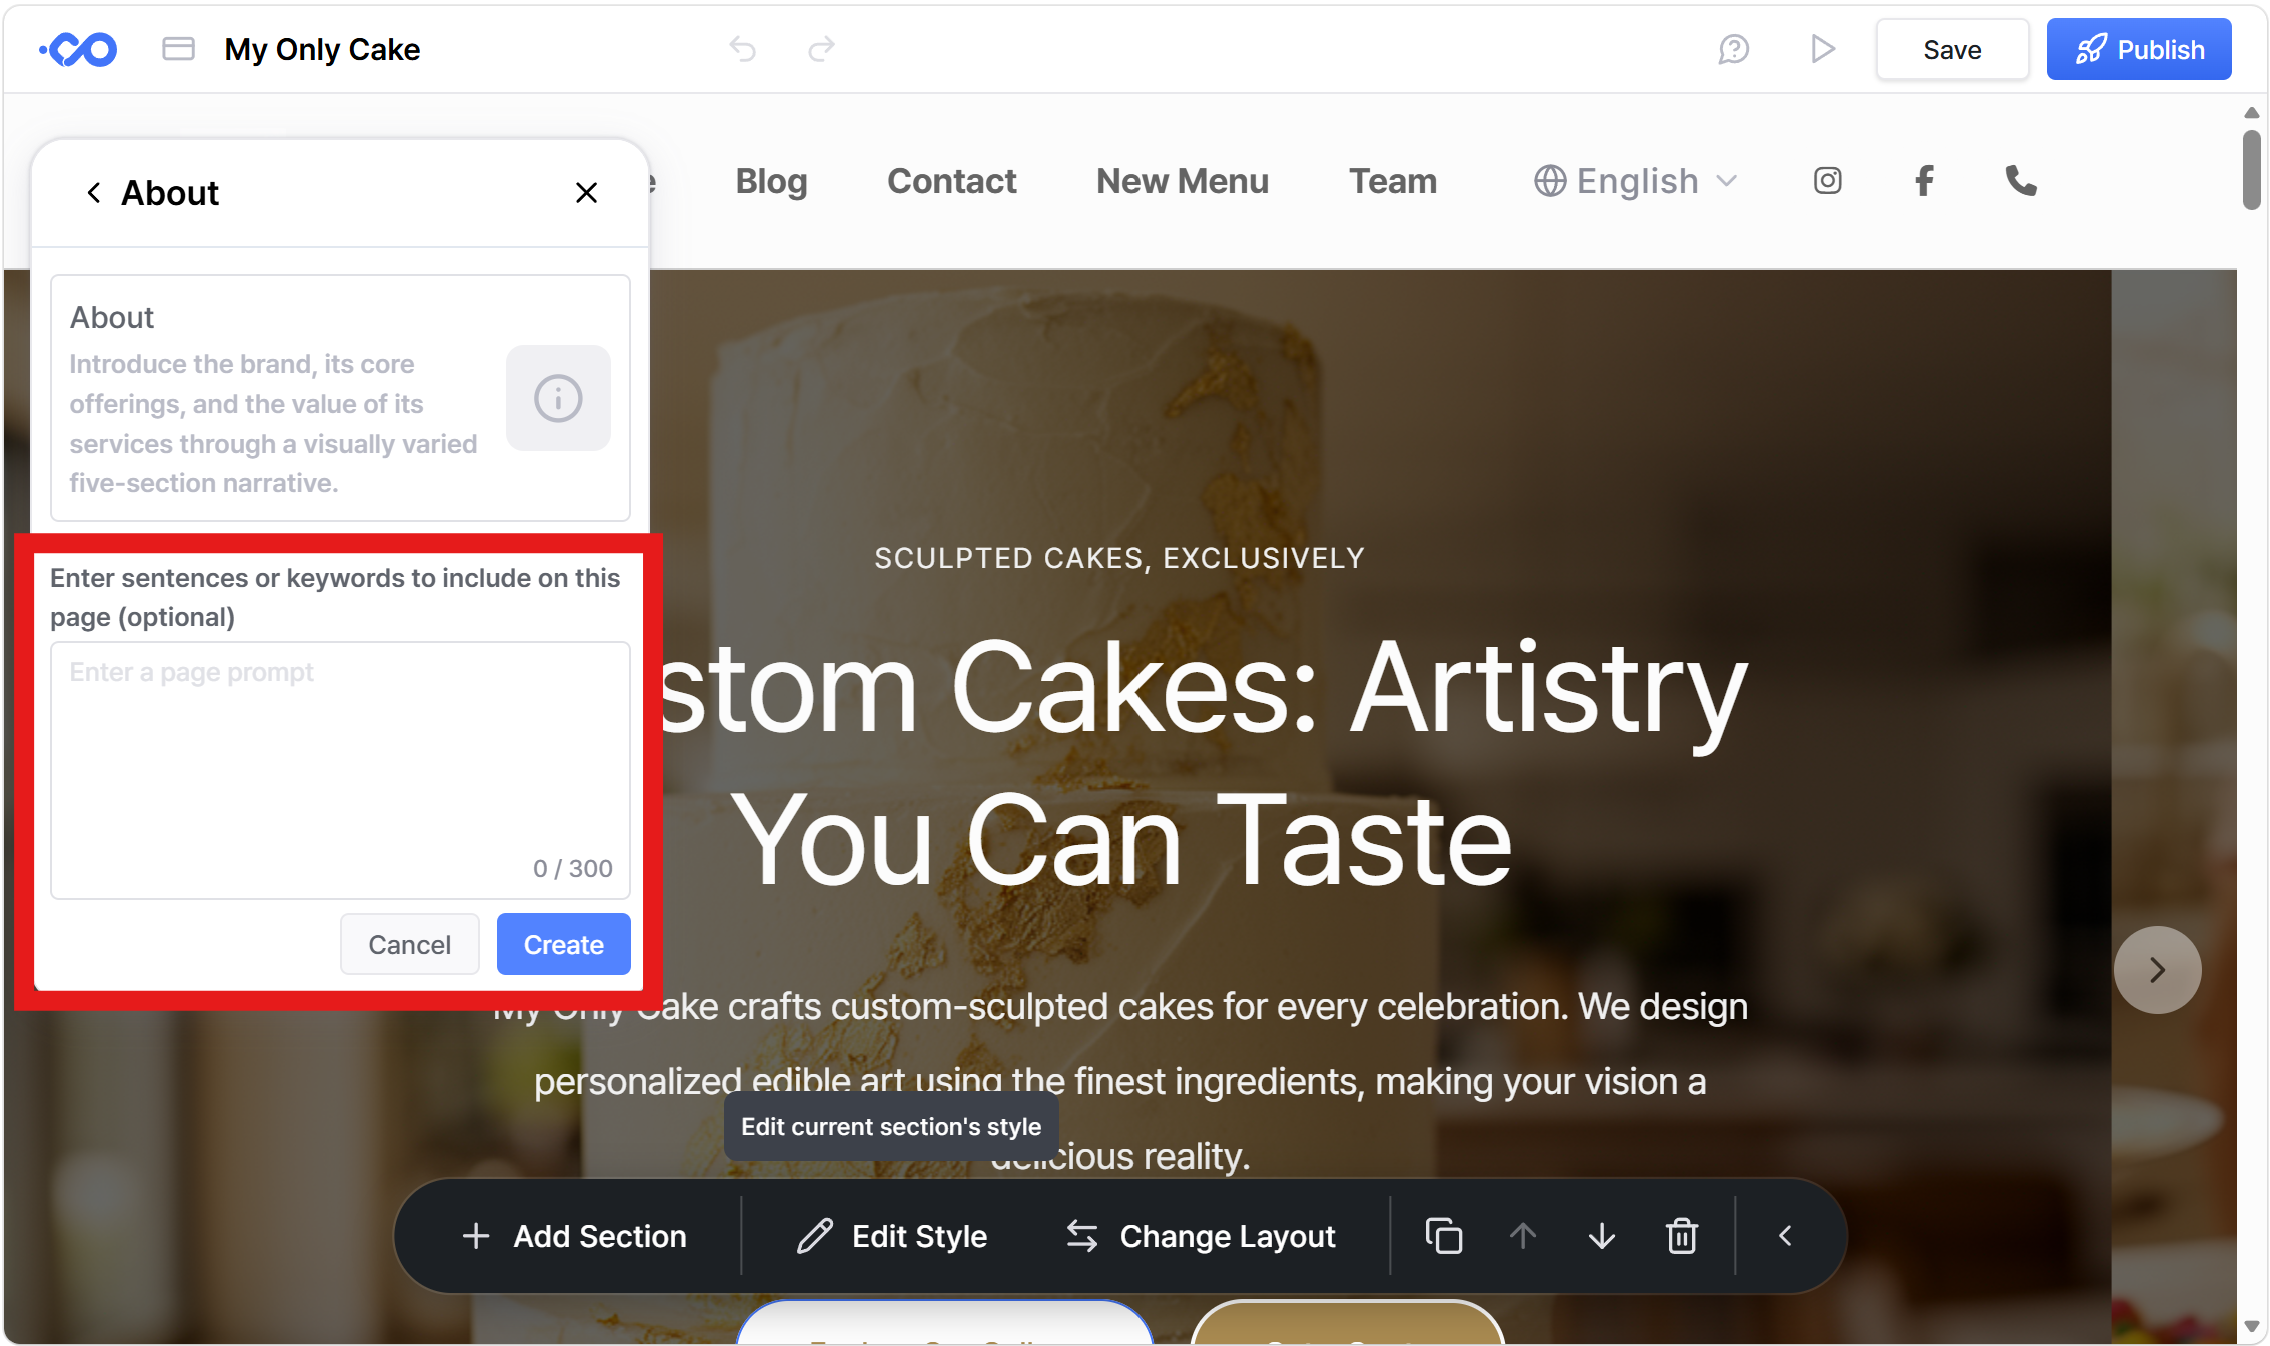Select the 'You Can Taste' headline text

point(1121,840)
